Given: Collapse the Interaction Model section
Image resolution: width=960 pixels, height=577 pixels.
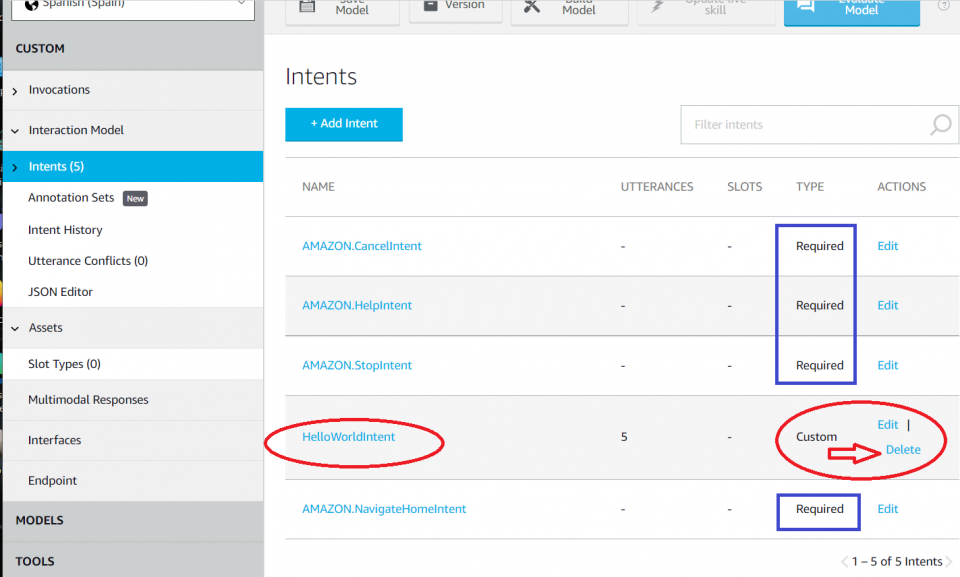Looking at the screenshot, I should (x=15, y=131).
